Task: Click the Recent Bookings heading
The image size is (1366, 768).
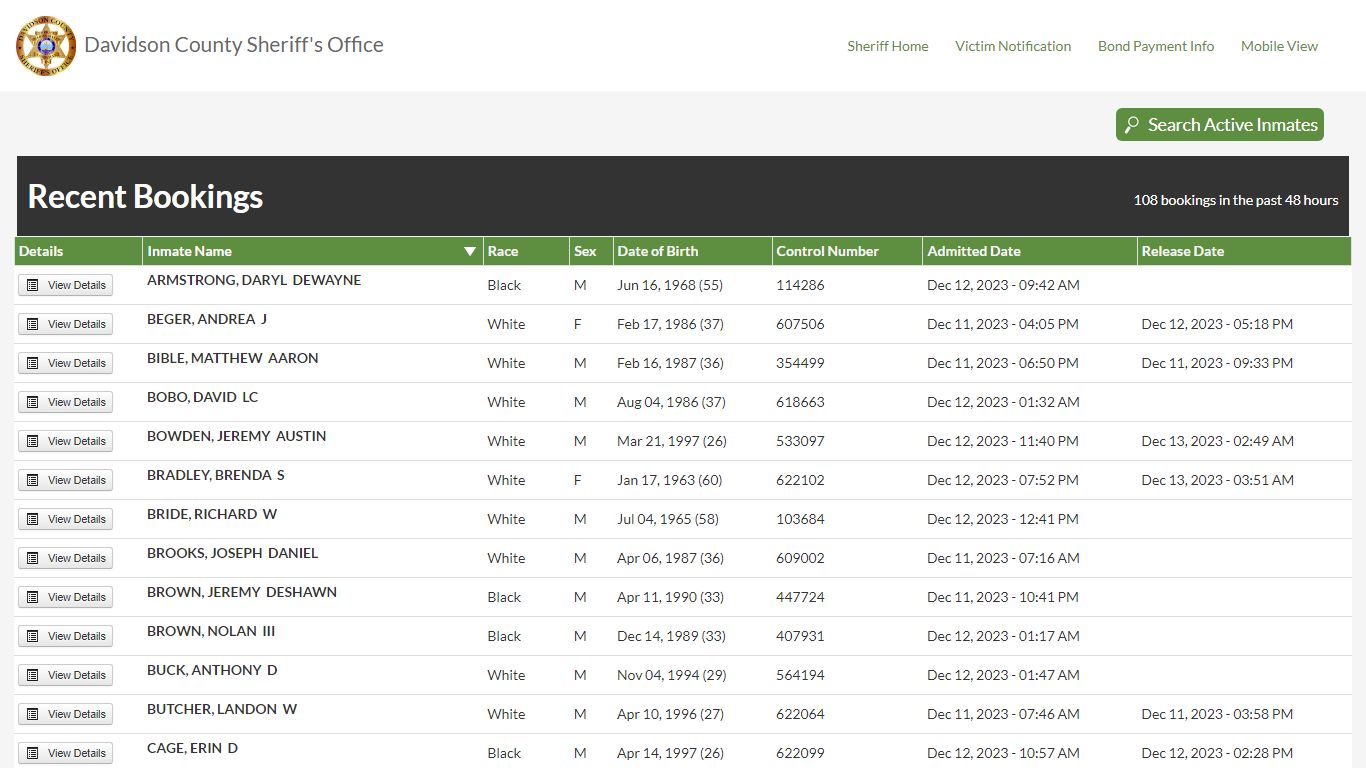Action: 145,196
